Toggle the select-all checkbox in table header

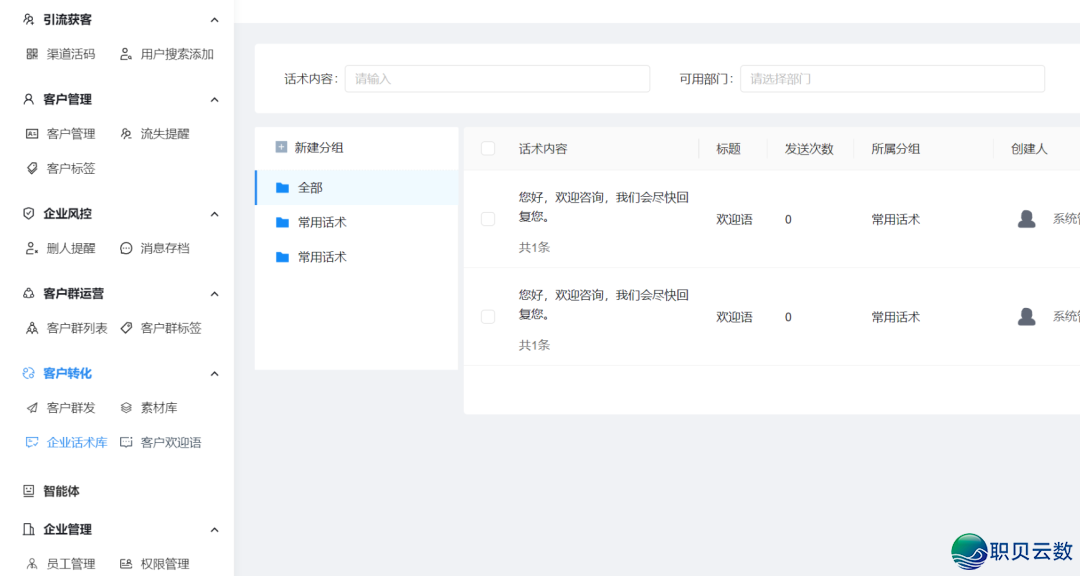[x=488, y=149]
